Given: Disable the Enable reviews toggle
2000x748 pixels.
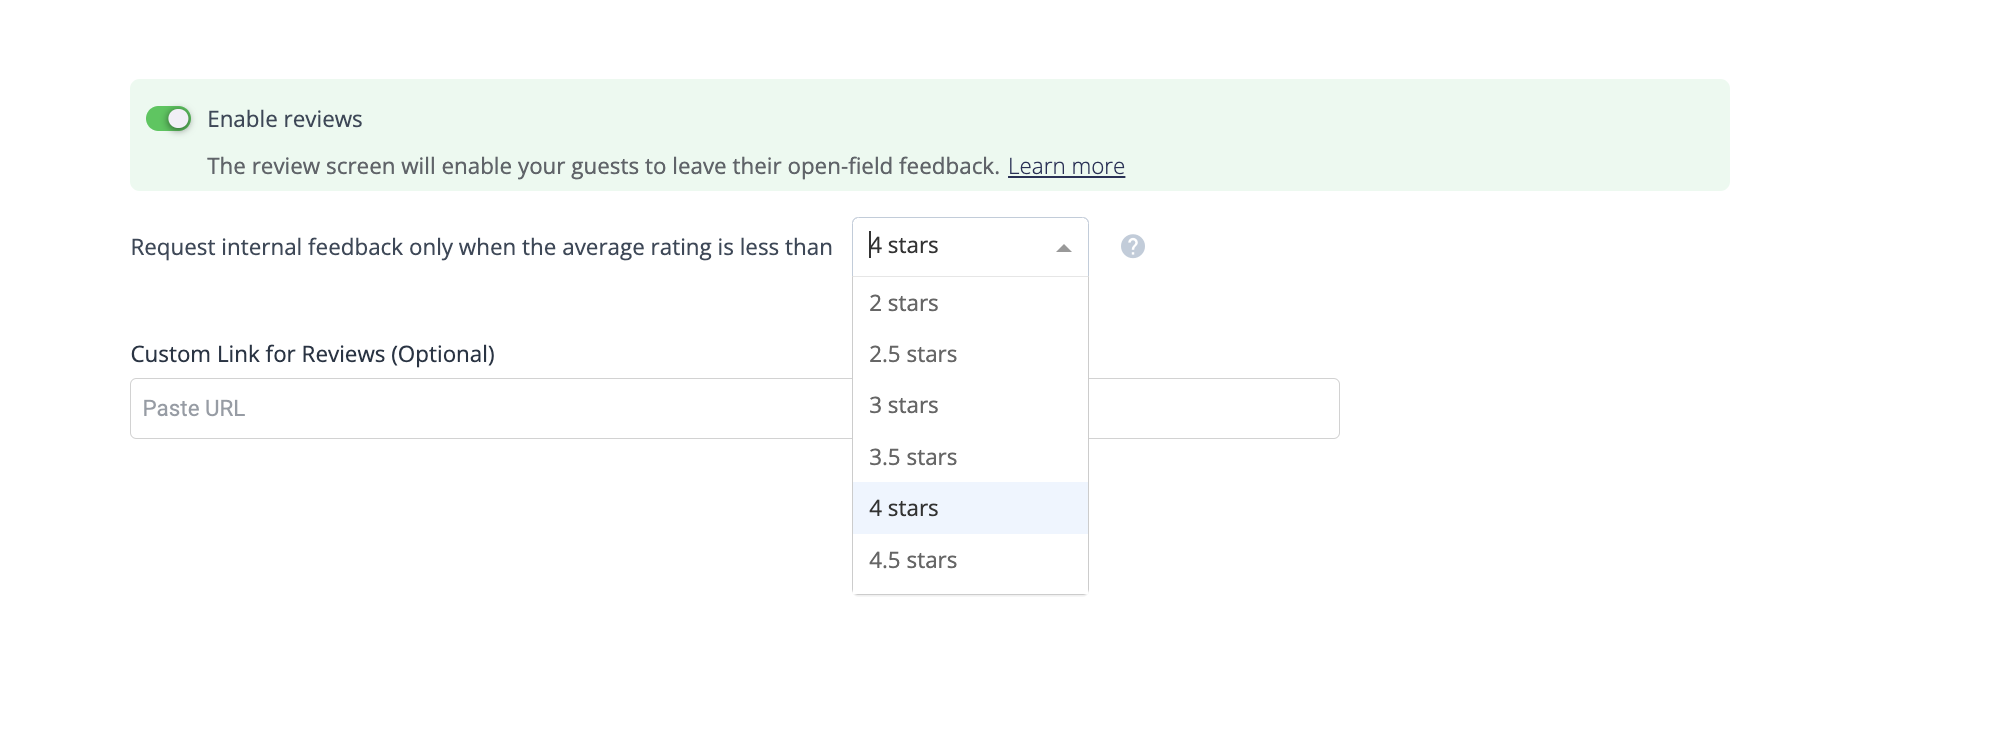Looking at the screenshot, I should [x=168, y=119].
